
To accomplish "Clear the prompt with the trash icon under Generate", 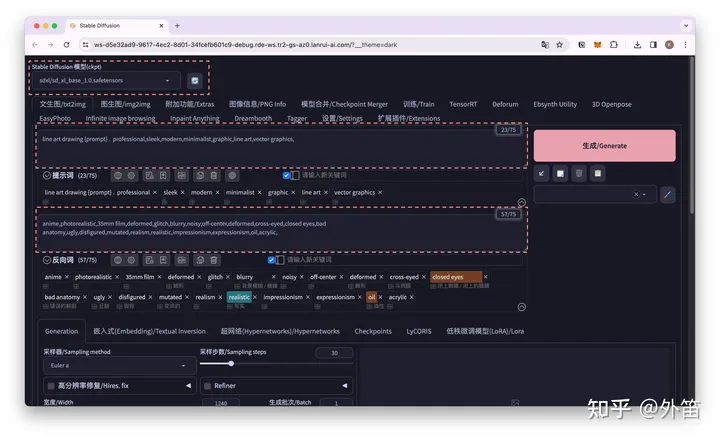I will click(x=579, y=174).
